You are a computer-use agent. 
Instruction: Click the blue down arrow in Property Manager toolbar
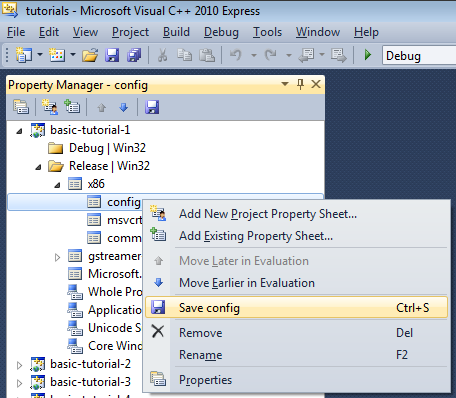pos(124,107)
